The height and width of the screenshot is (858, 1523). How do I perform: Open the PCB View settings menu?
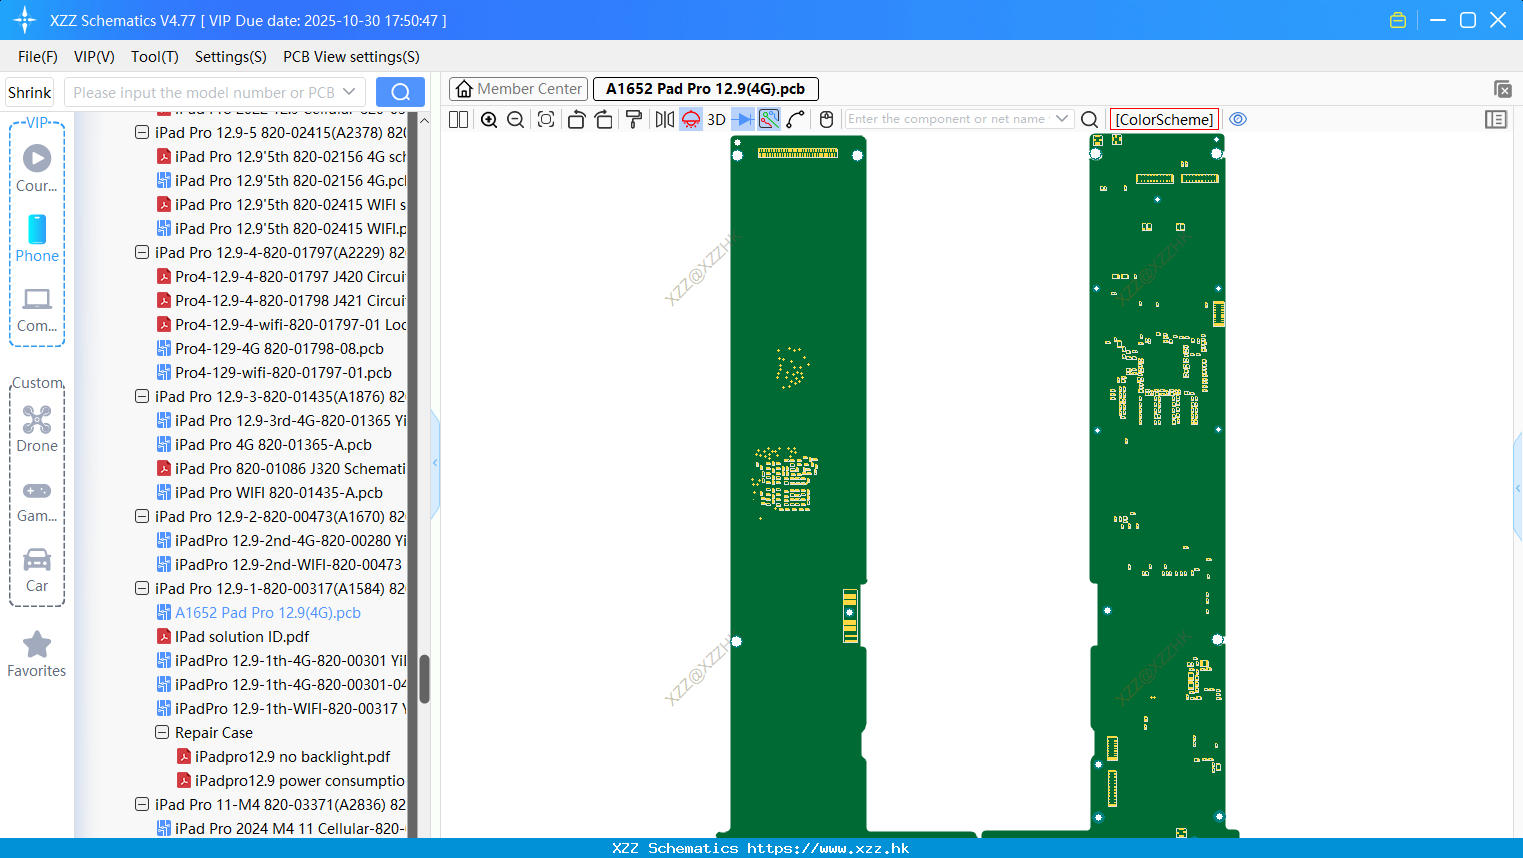click(x=351, y=57)
